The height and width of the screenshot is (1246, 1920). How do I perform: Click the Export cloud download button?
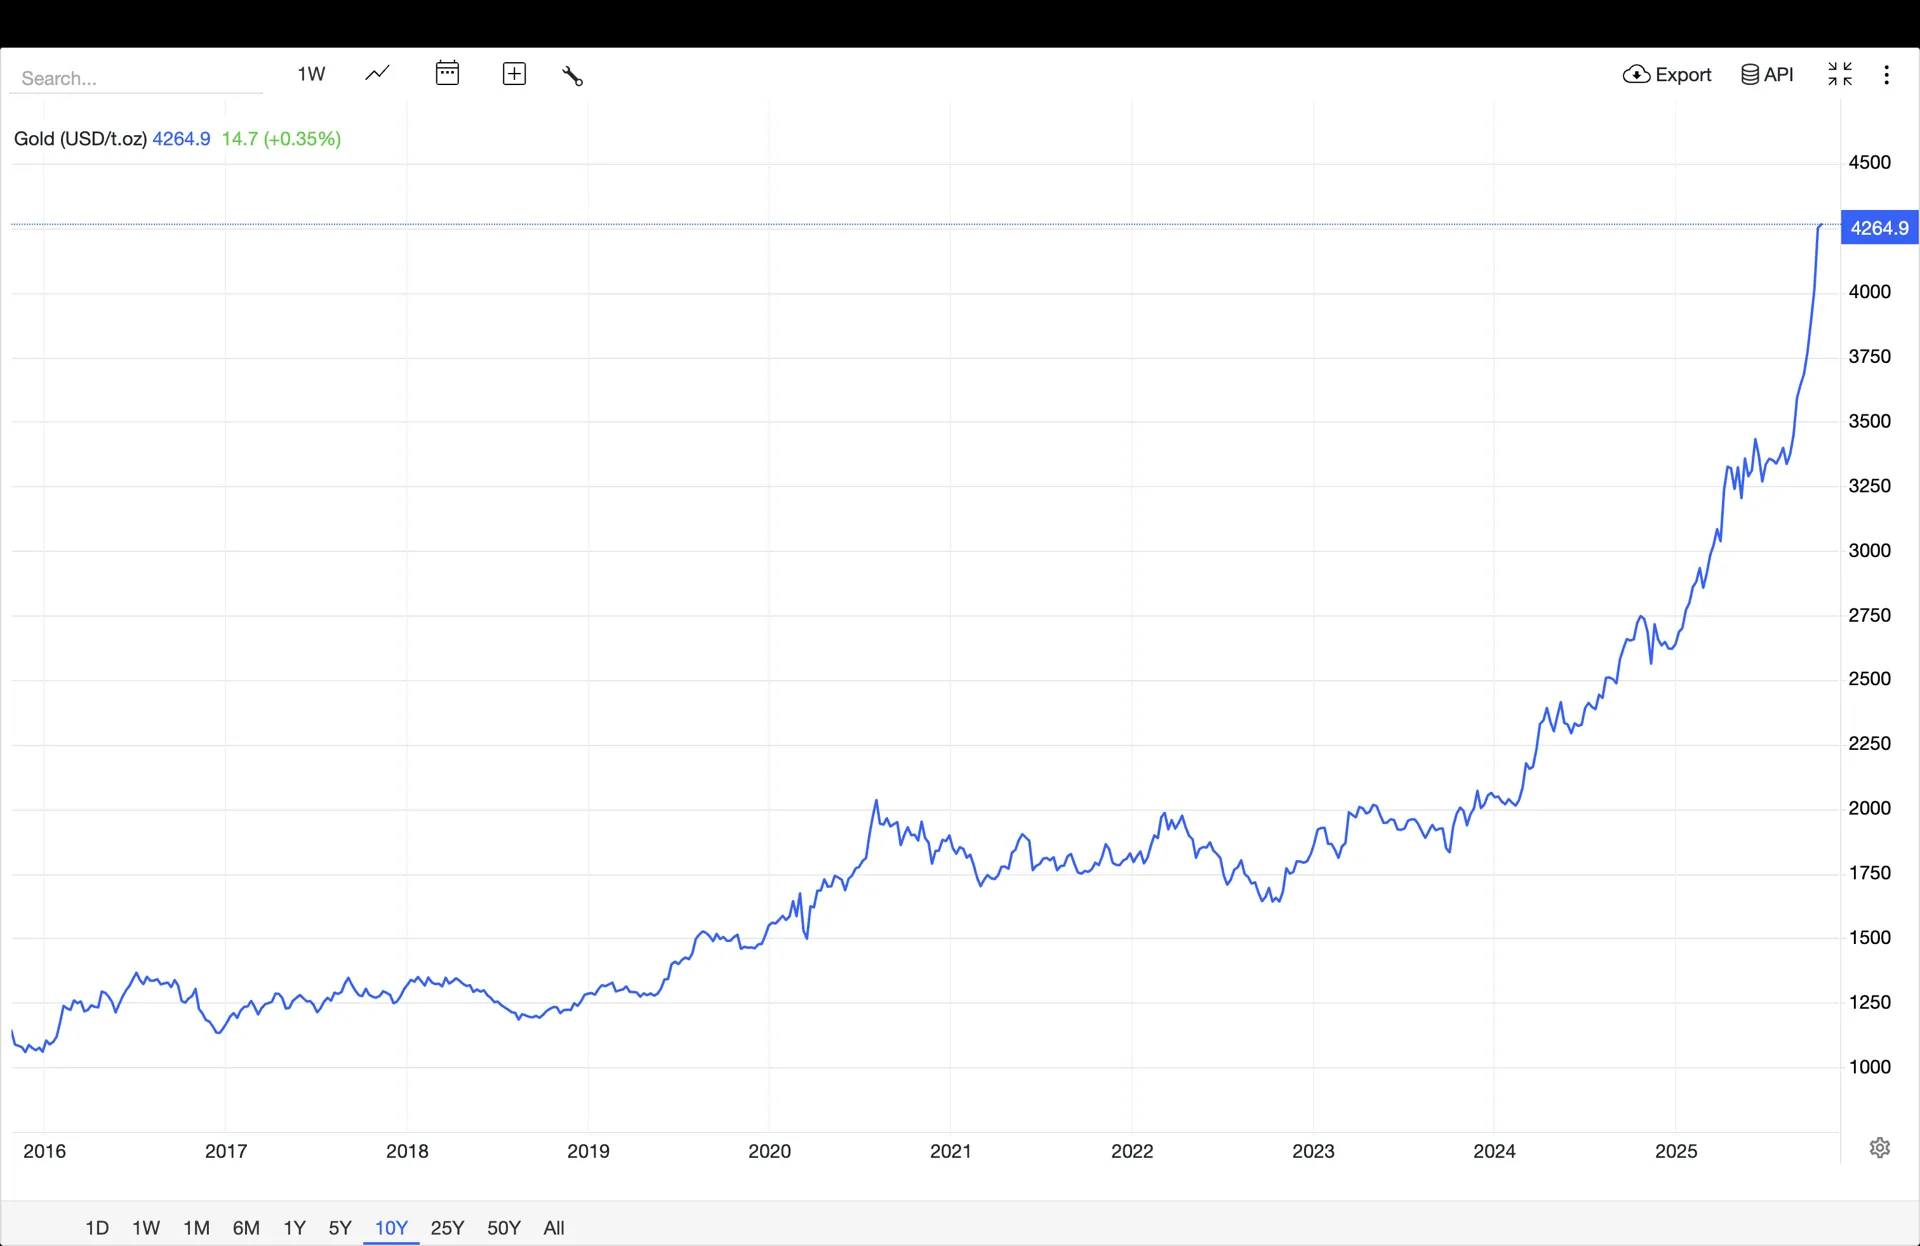[1667, 75]
